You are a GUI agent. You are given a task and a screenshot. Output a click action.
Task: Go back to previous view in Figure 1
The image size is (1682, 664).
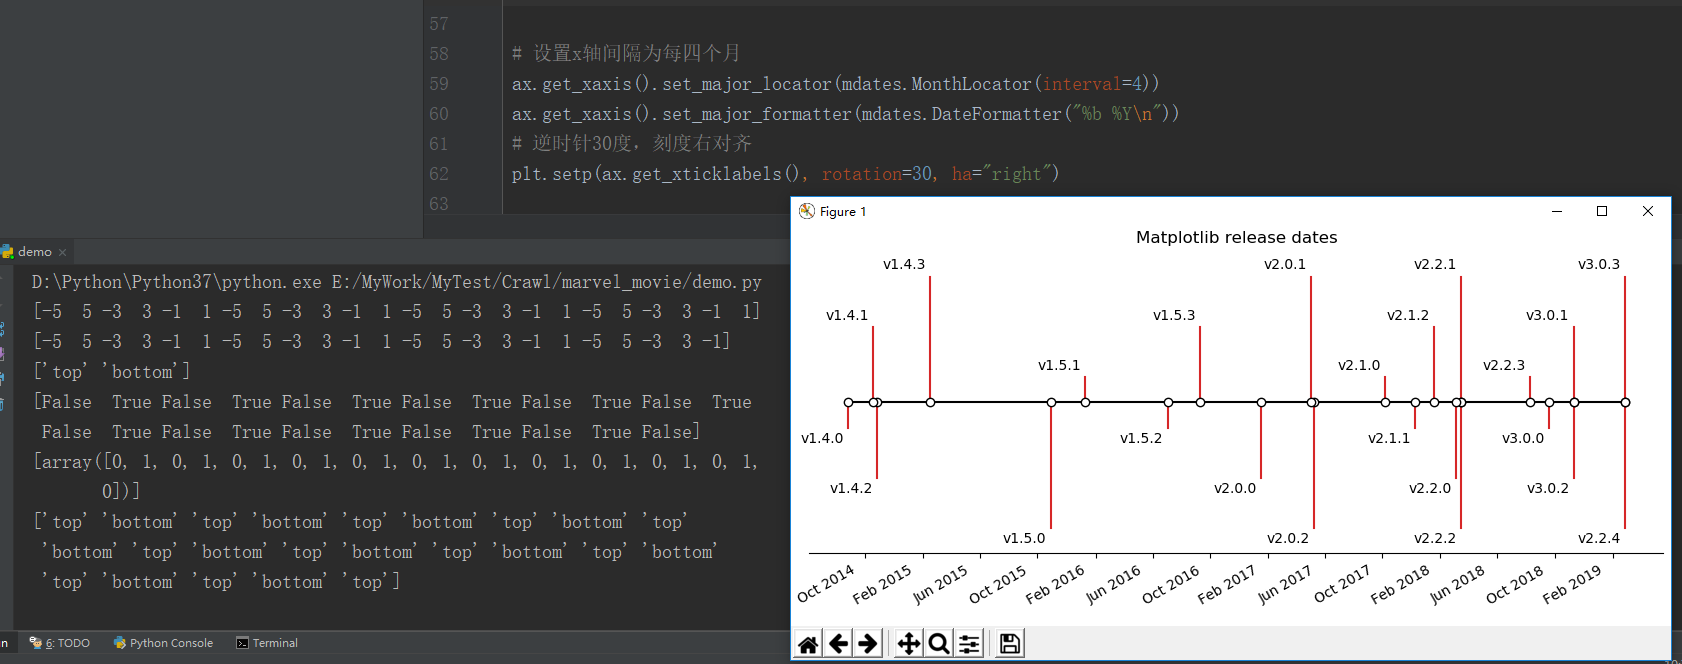click(x=838, y=644)
